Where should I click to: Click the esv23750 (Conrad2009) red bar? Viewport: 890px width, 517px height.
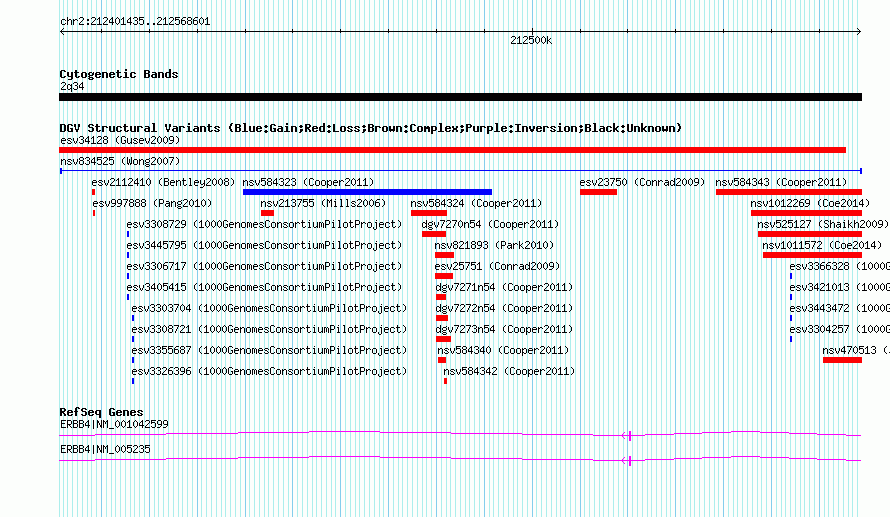[x=598, y=192]
